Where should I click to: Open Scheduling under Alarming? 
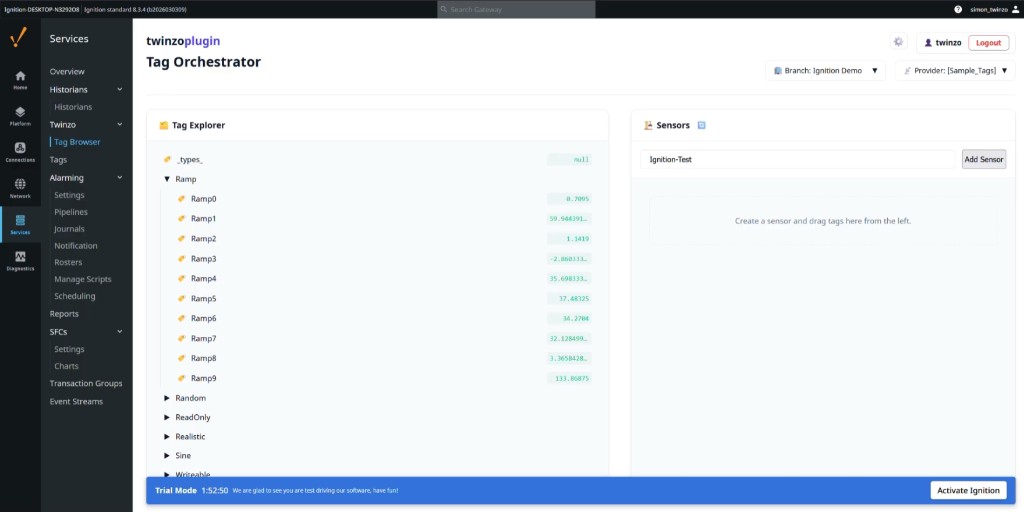tap(74, 296)
